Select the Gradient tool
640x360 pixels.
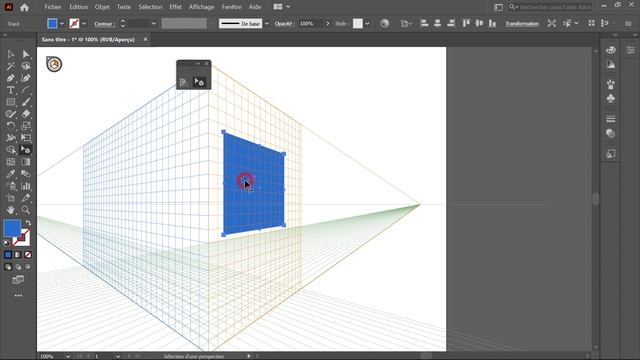click(x=26, y=162)
